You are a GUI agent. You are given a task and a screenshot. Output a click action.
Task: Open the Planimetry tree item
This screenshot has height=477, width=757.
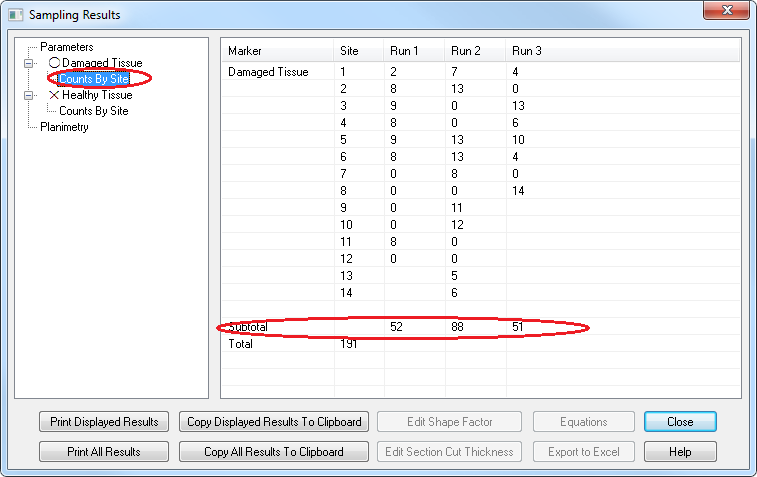[64, 127]
